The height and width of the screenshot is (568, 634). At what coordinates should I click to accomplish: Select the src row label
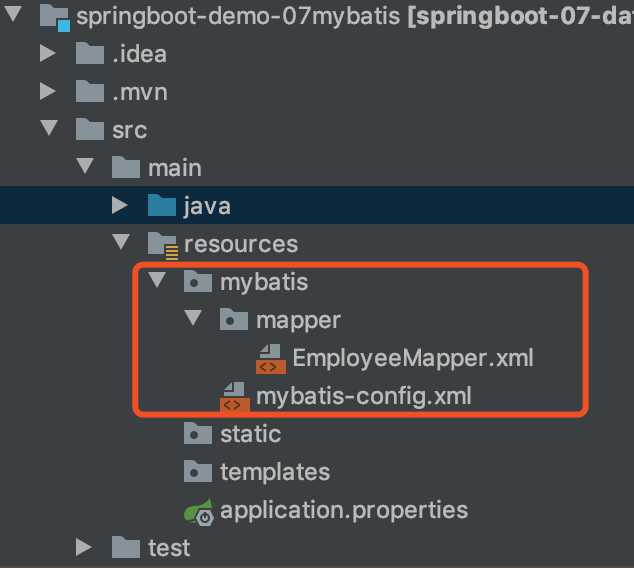pos(129,130)
